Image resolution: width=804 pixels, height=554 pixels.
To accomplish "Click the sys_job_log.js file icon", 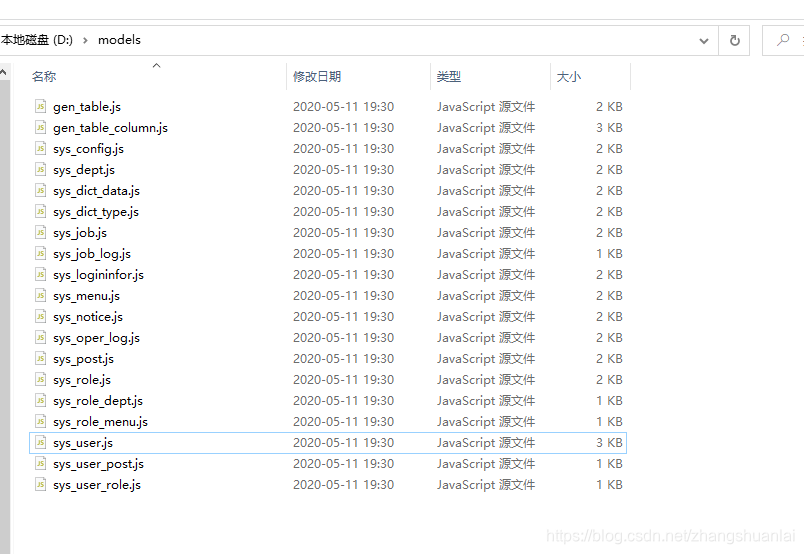I will [41, 253].
